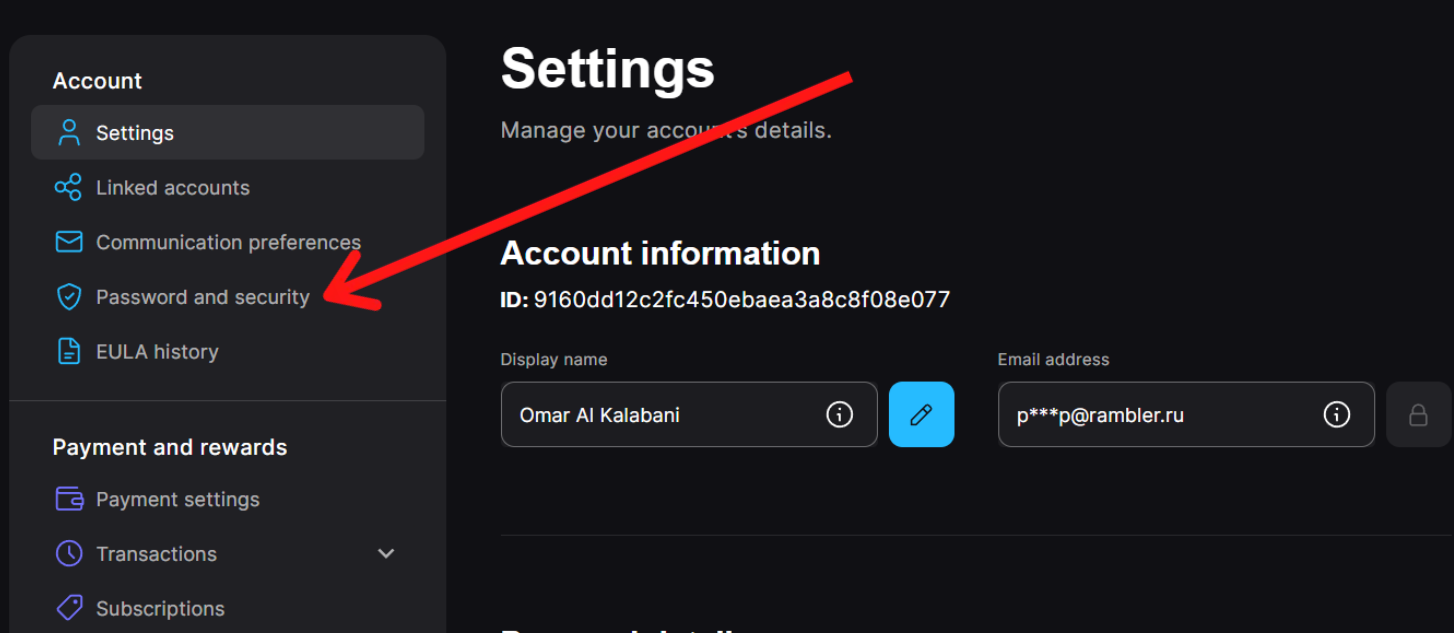Click the Linked accounts share icon

68,188
